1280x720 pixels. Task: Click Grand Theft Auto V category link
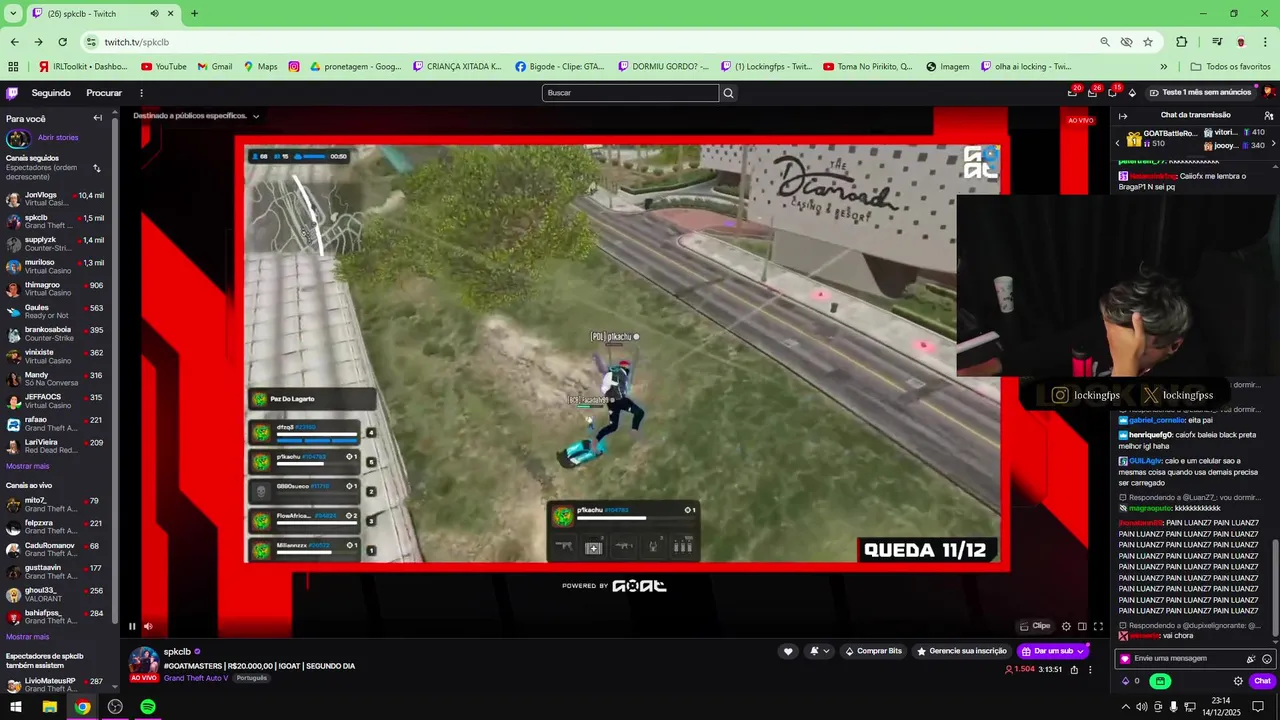196,678
